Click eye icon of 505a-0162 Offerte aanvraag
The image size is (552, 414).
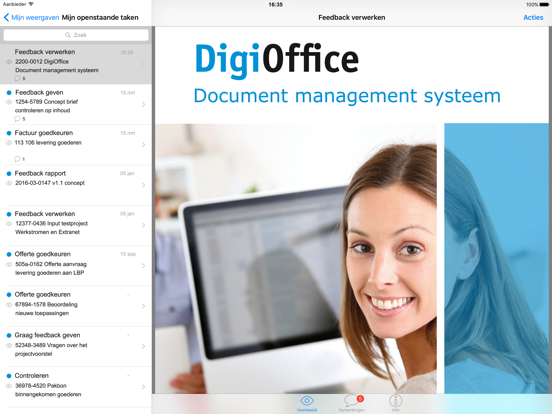coord(9,264)
